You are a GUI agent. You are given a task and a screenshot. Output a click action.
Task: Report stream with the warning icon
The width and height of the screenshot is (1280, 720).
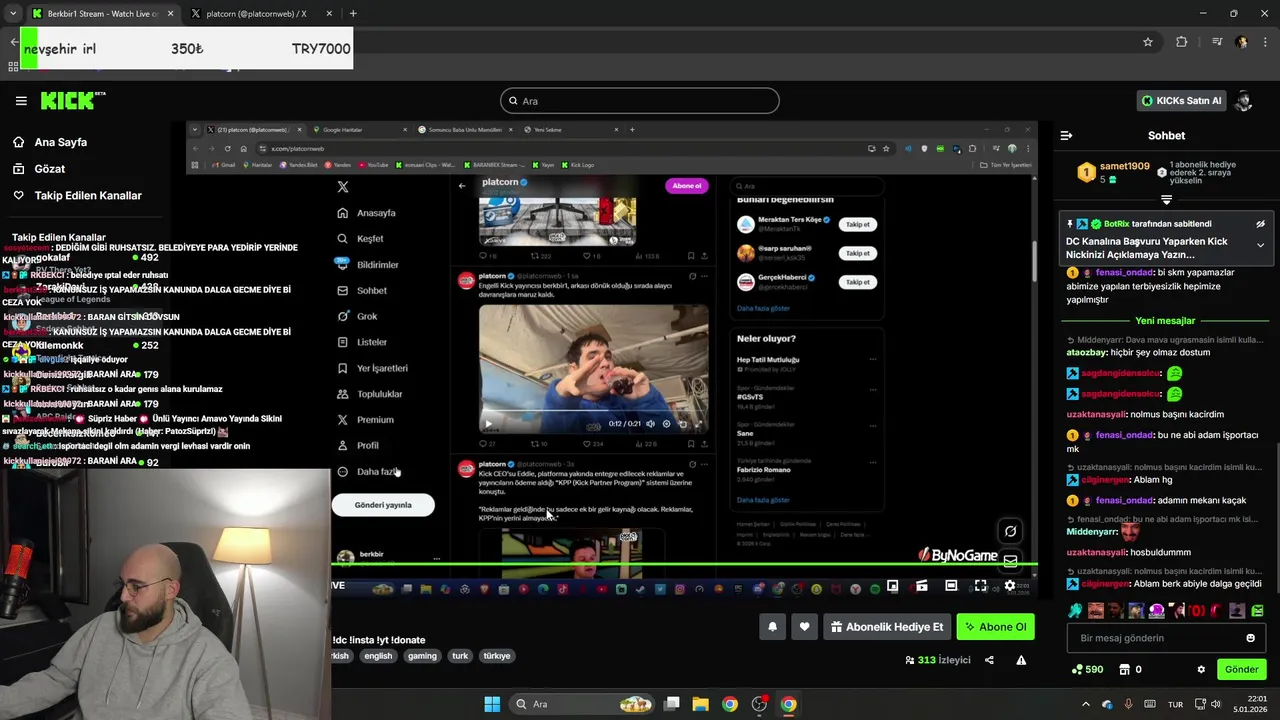tap(1021, 660)
